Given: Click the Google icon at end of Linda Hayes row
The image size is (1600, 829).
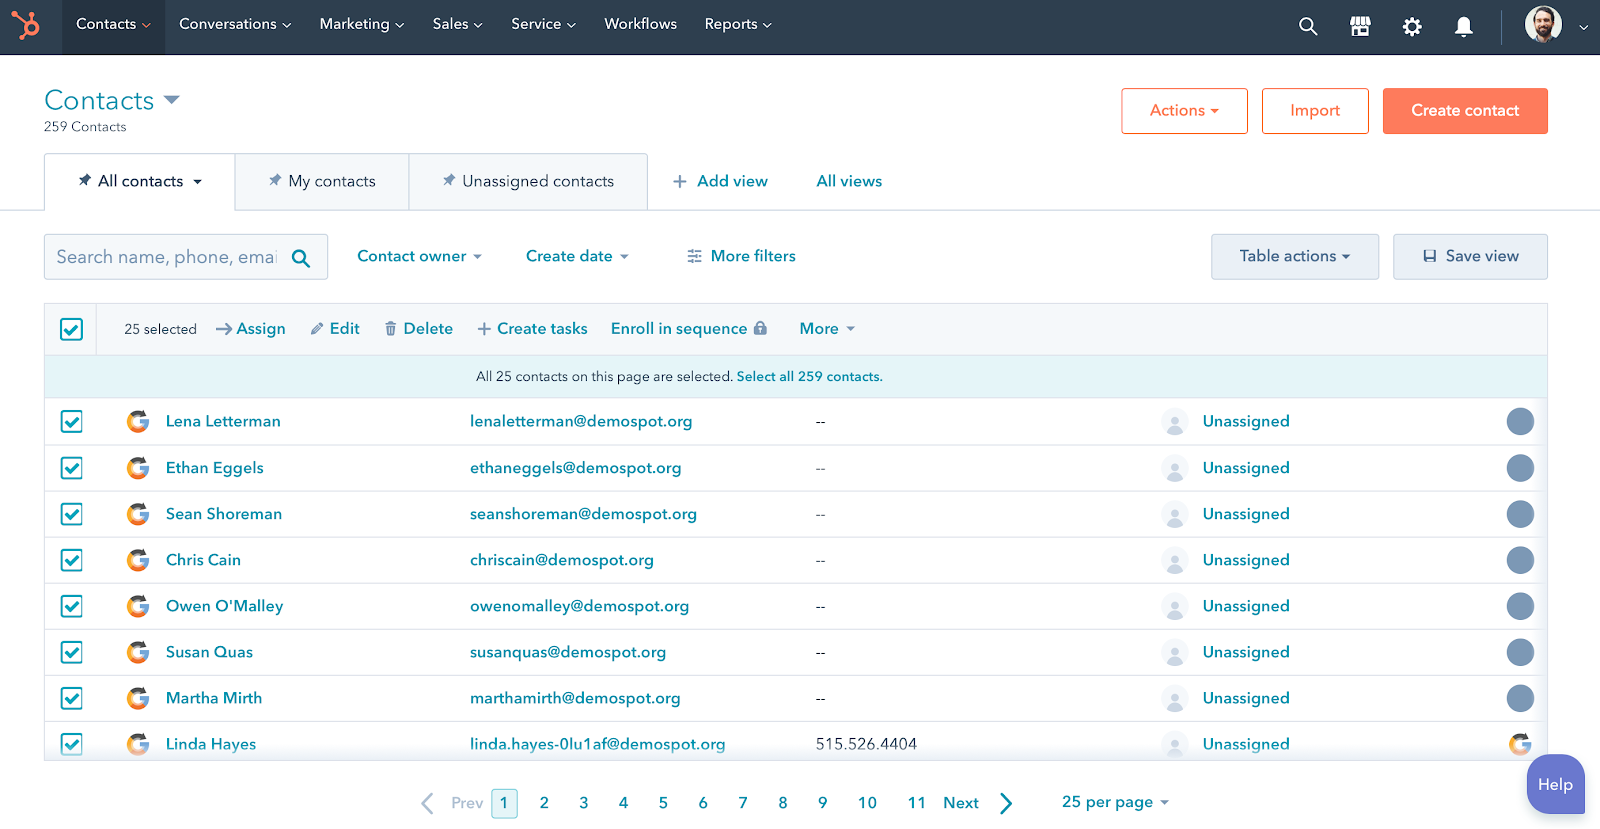Looking at the screenshot, I should [x=1520, y=744].
